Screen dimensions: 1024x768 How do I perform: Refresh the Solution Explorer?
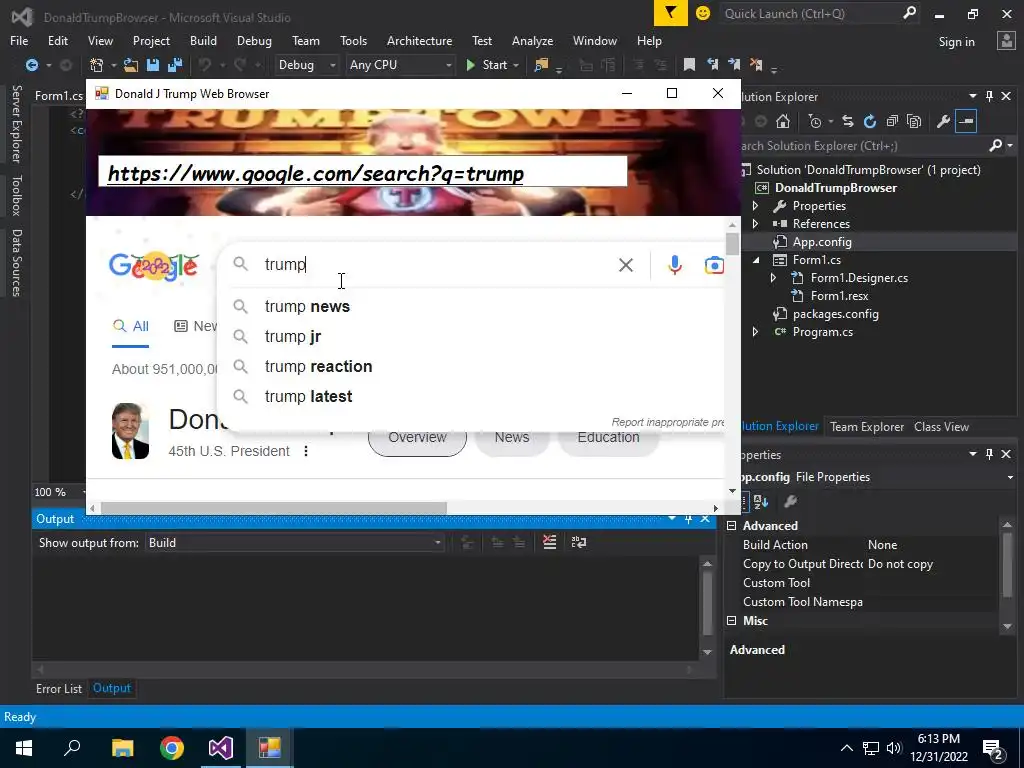click(x=870, y=121)
